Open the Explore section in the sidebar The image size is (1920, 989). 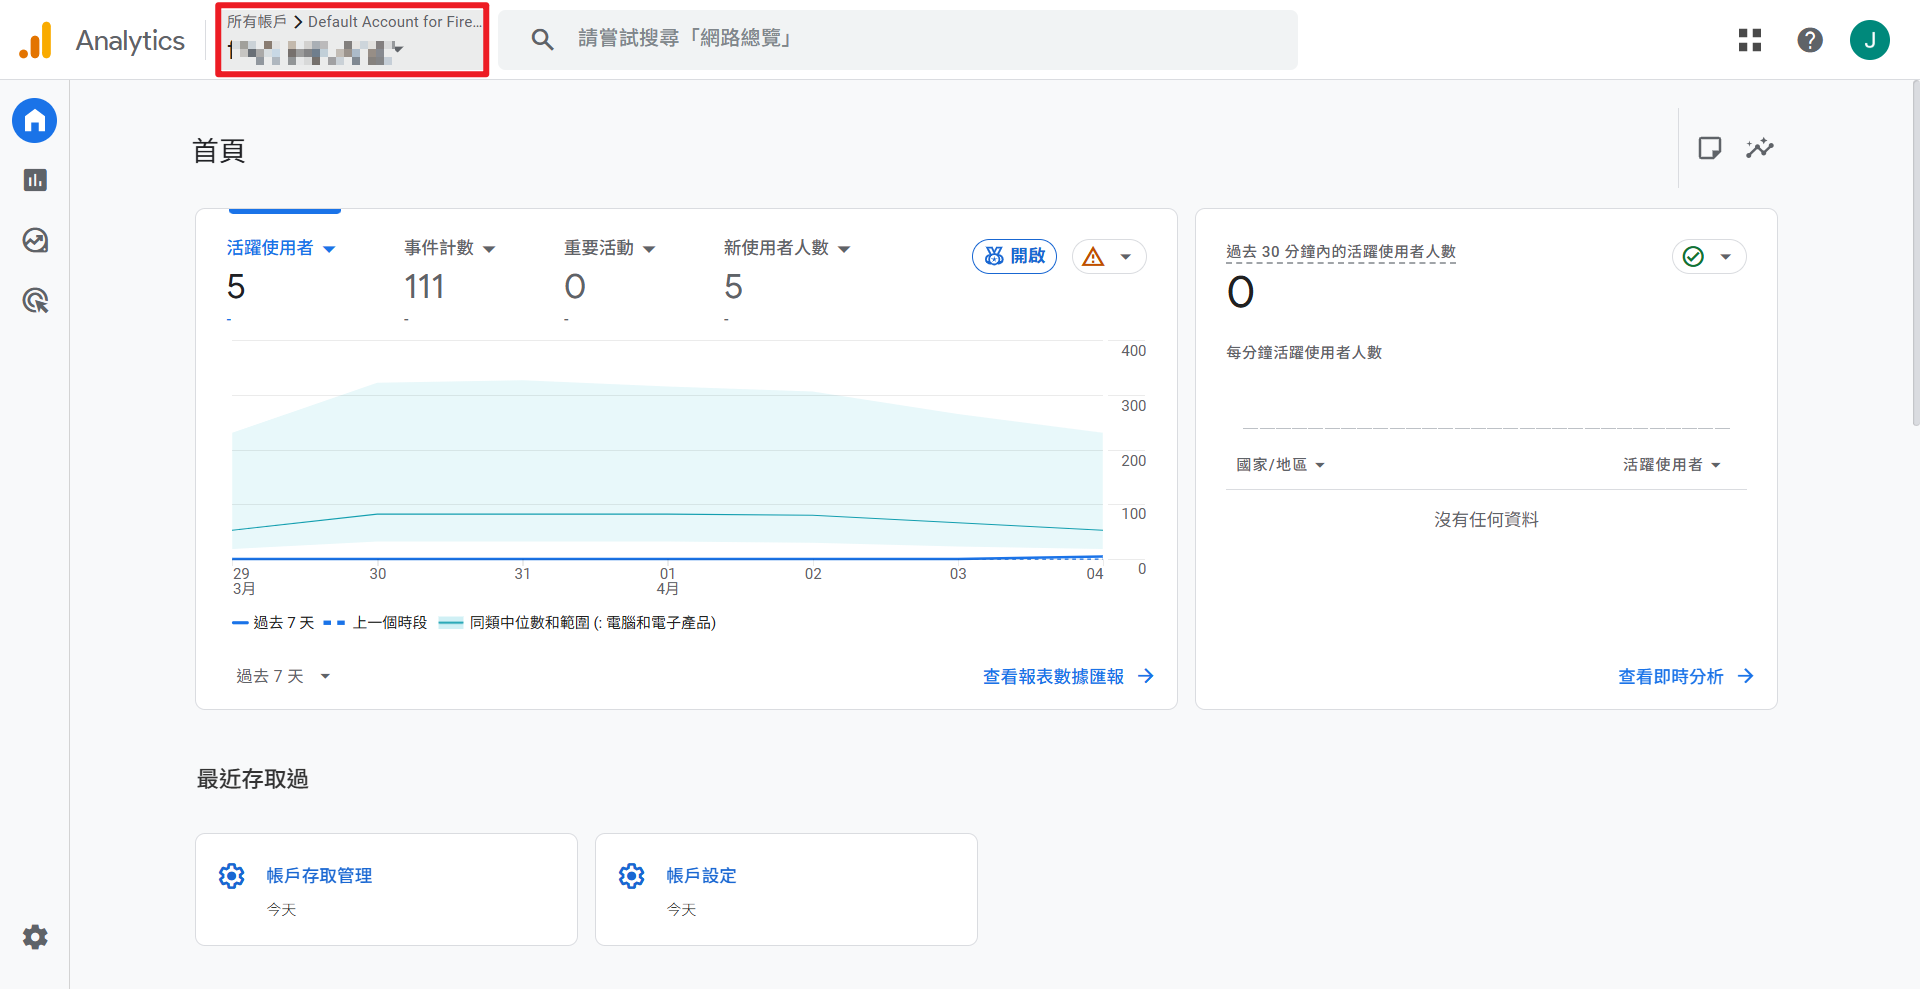pos(34,240)
